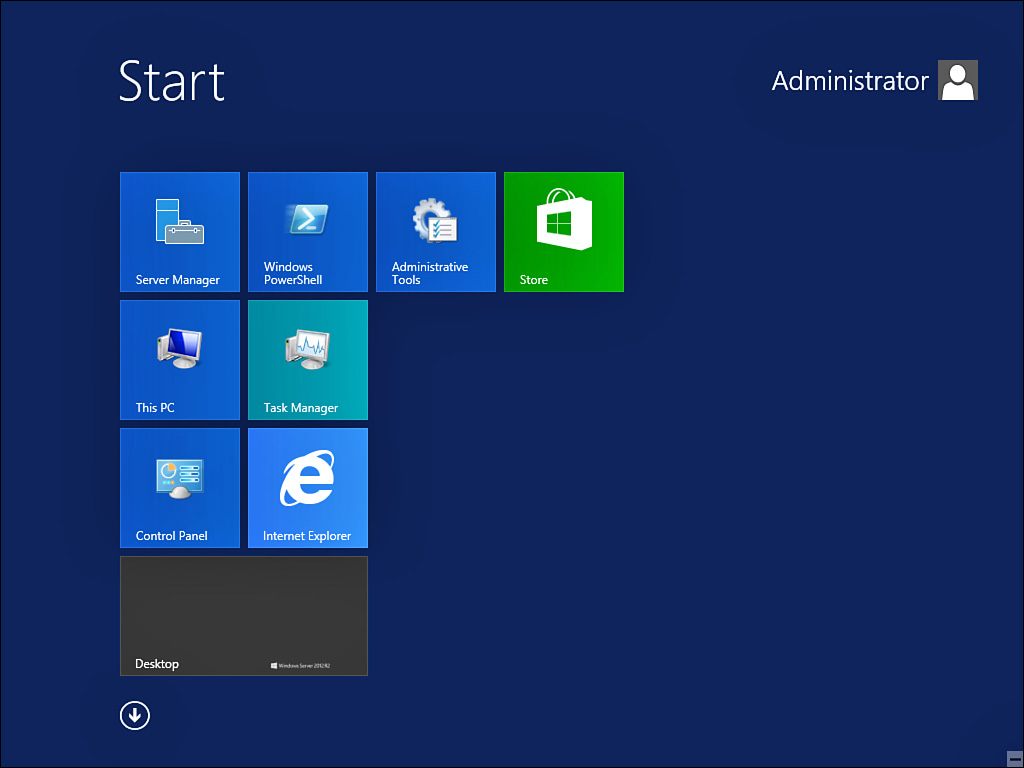
Task: Click the user account avatar picture
Action: pos(957,81)
